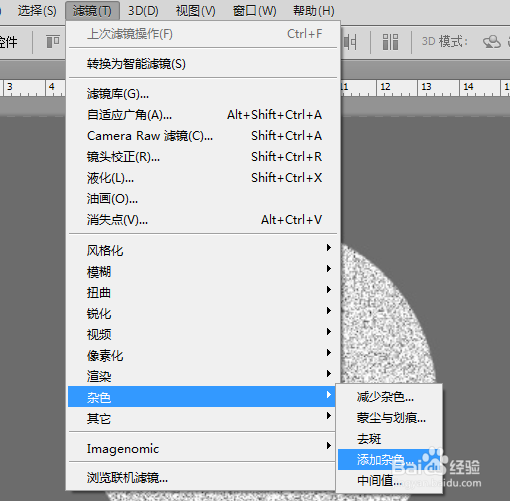Open the 视图(V) menu
510x501 pixels.
tap(196, 11)
